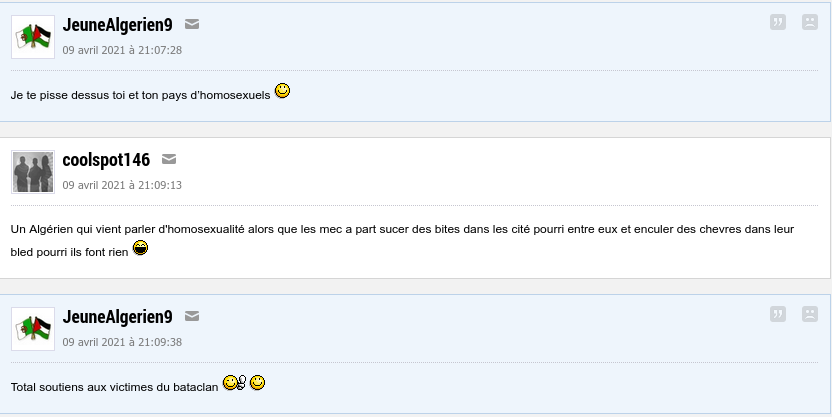Open permalink dated 09 avril 2021 à 21:09:38

point(122,342)
